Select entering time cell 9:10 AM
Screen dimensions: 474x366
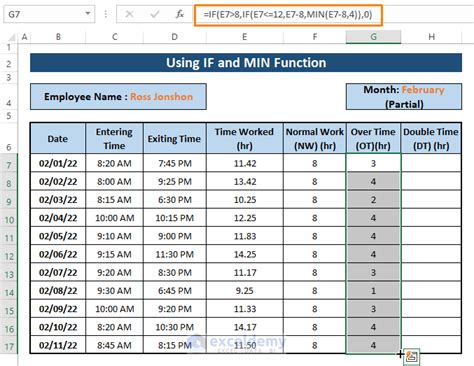tap(115, 236)
